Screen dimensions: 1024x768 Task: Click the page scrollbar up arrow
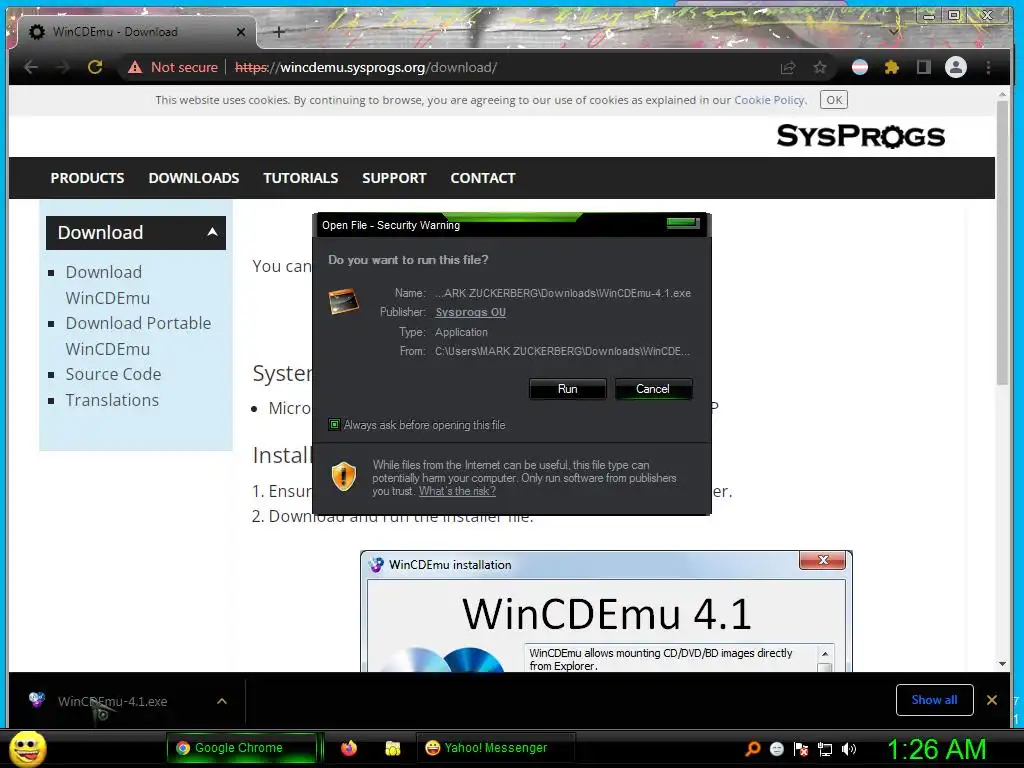point(1002,95)
